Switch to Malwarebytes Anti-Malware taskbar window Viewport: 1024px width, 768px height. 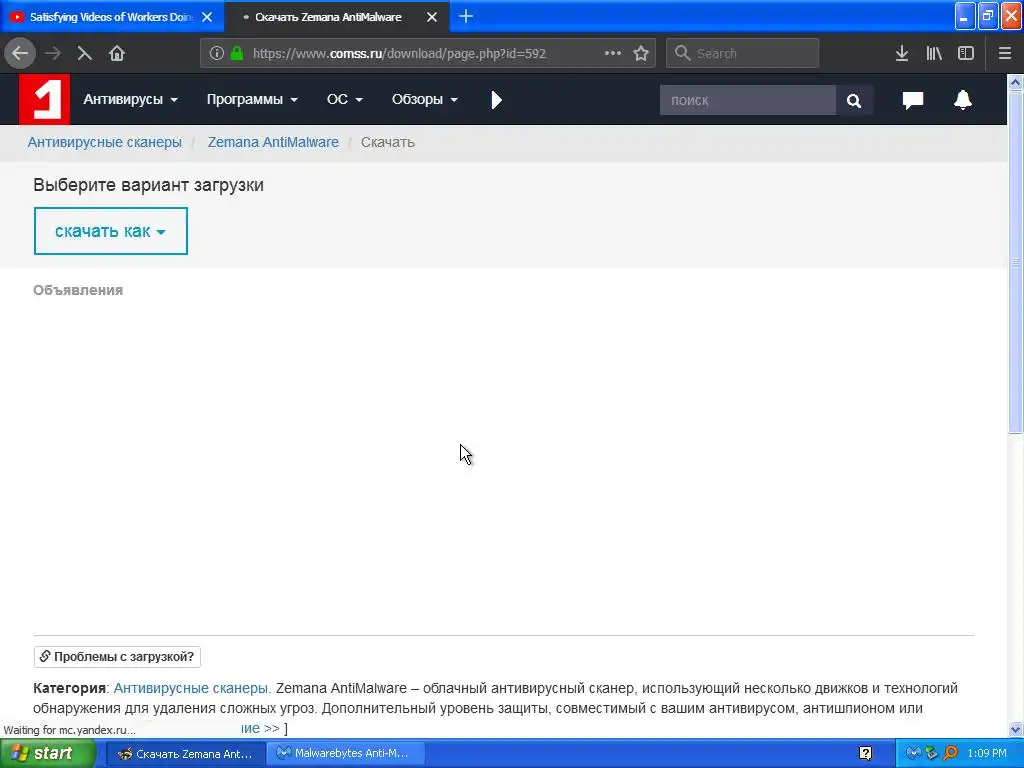345,754
